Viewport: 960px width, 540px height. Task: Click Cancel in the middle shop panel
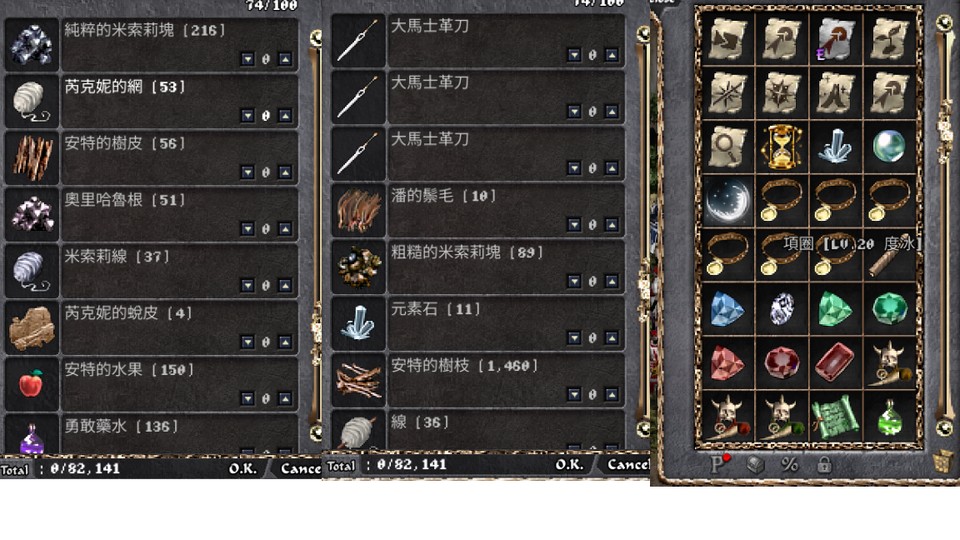pyautogui.click(x=628, y=465)
